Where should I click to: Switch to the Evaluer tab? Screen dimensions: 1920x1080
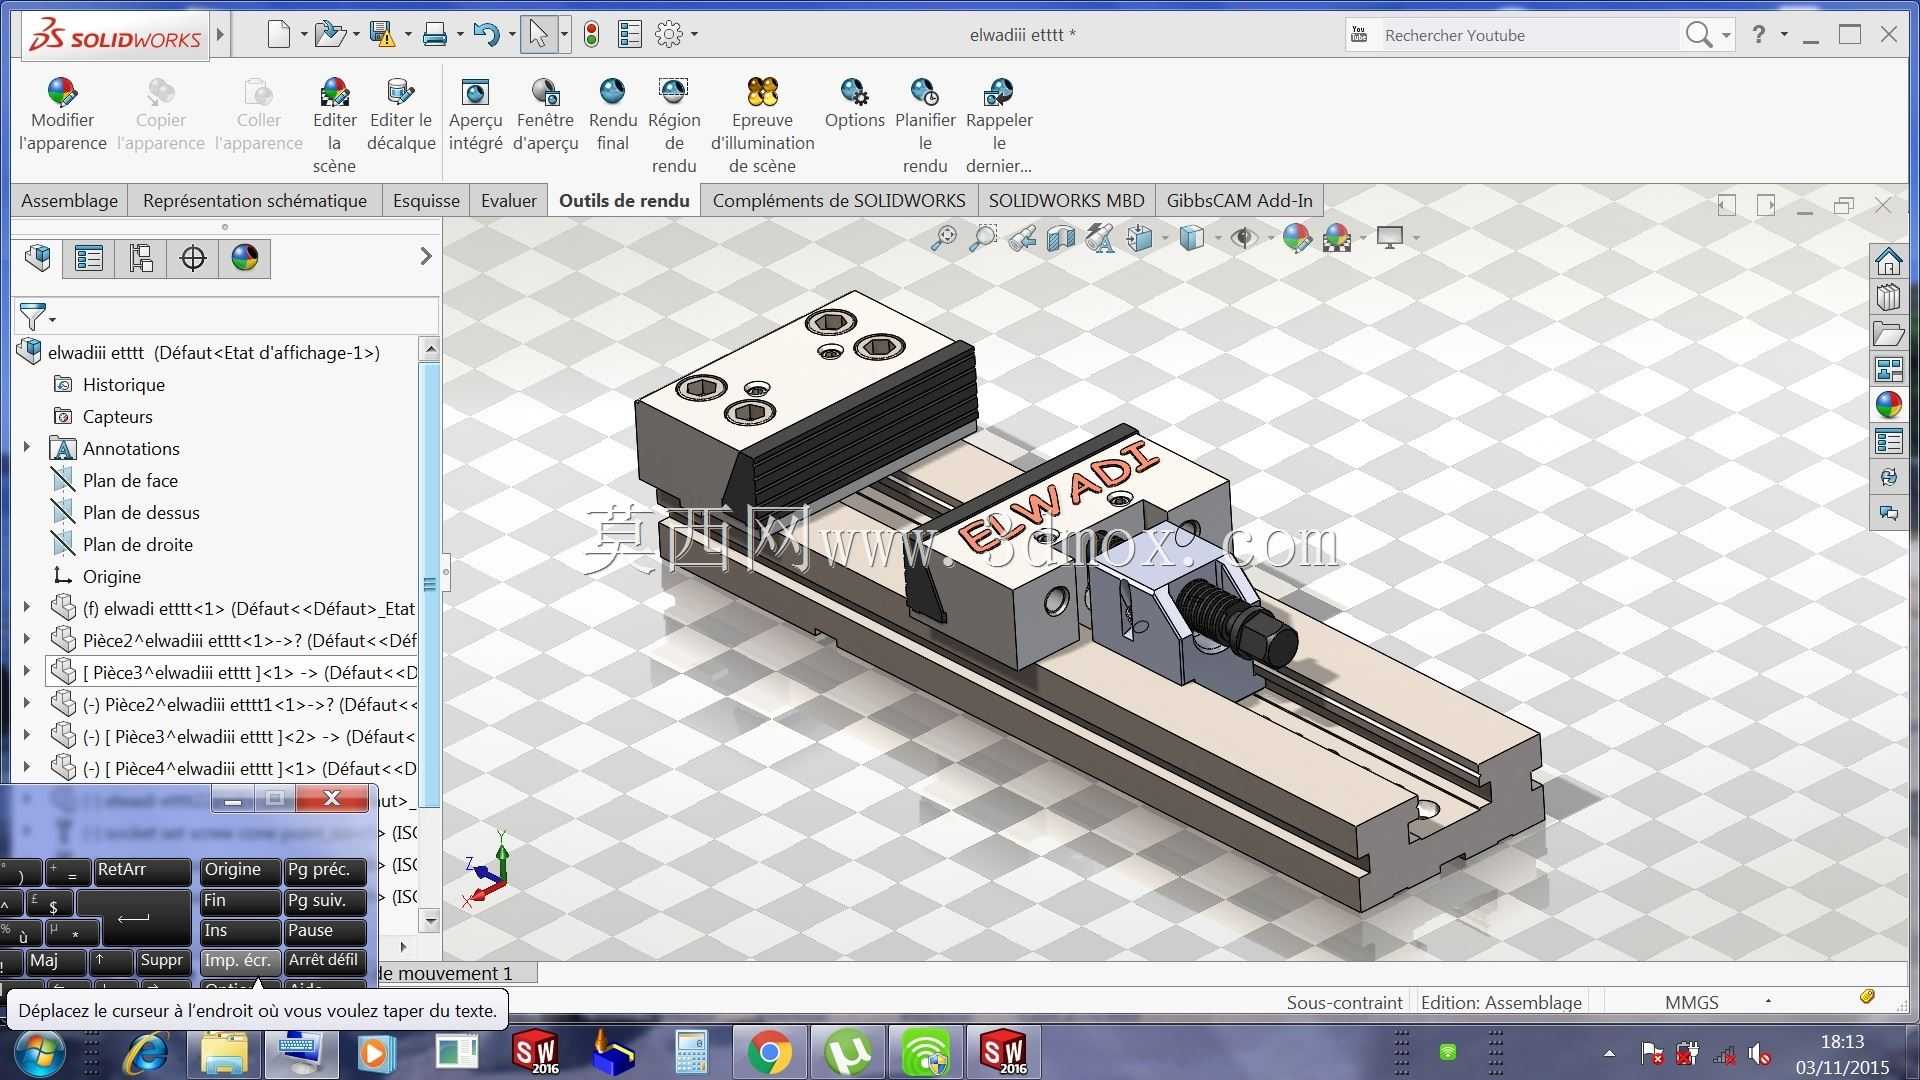[x=509, y=200]
